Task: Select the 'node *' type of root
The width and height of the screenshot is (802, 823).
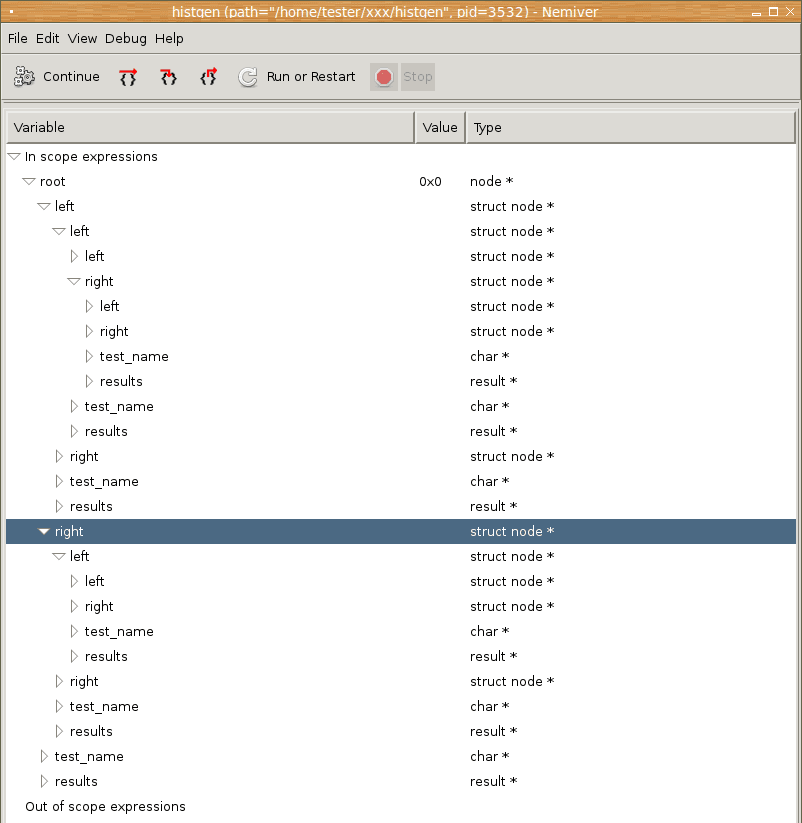Action: (x=491, y=182)
